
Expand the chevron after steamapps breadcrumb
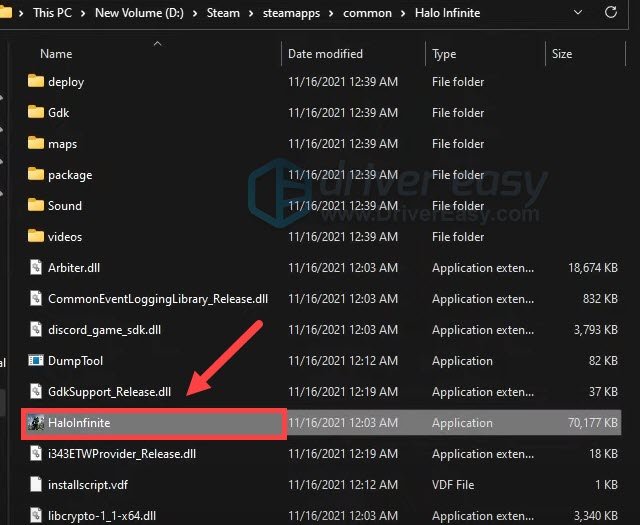pyautogui.click(x=331, y=13)
